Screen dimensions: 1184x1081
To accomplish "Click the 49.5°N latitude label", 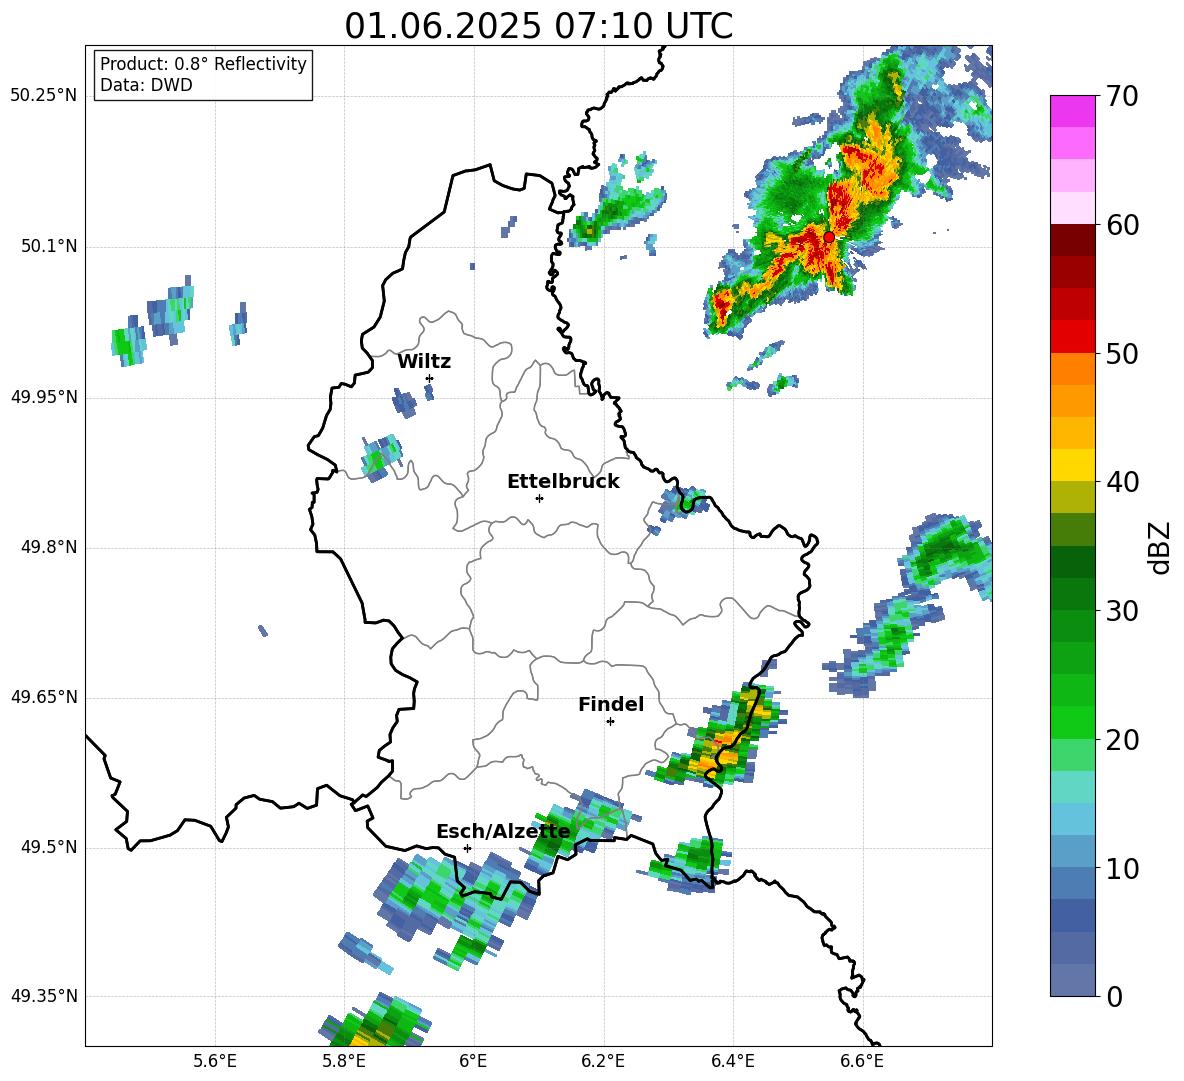I will (x=49, y=847).
